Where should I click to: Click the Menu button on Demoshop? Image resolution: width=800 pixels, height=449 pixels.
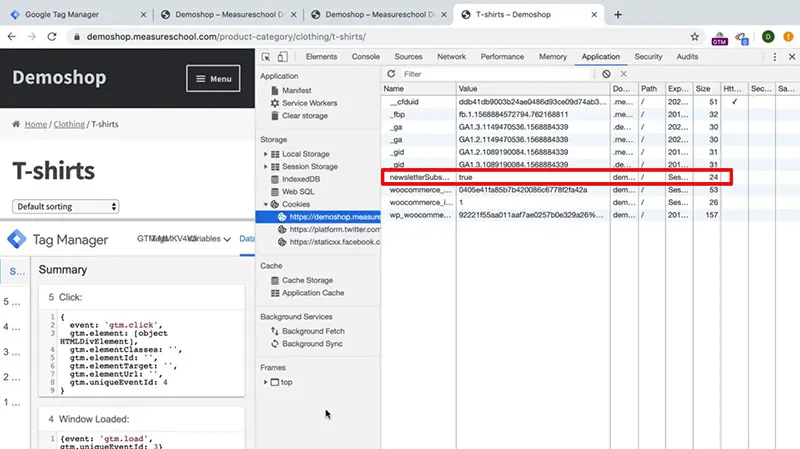click(x=213, y=79)
